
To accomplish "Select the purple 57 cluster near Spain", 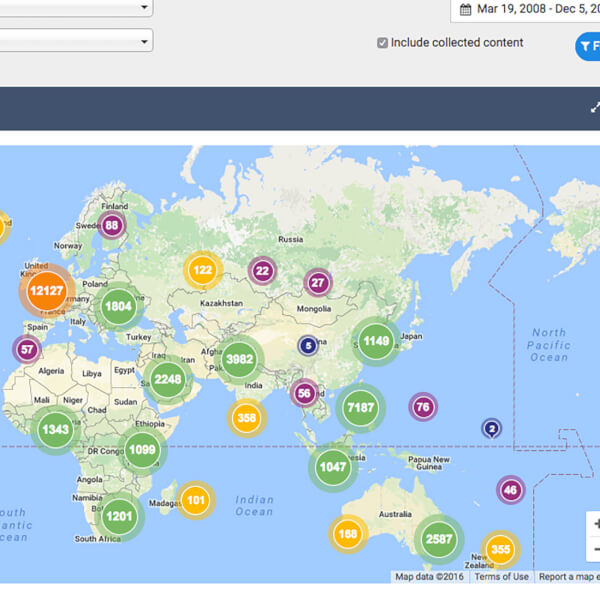I will pyautogui.click(x=27, y=349).
